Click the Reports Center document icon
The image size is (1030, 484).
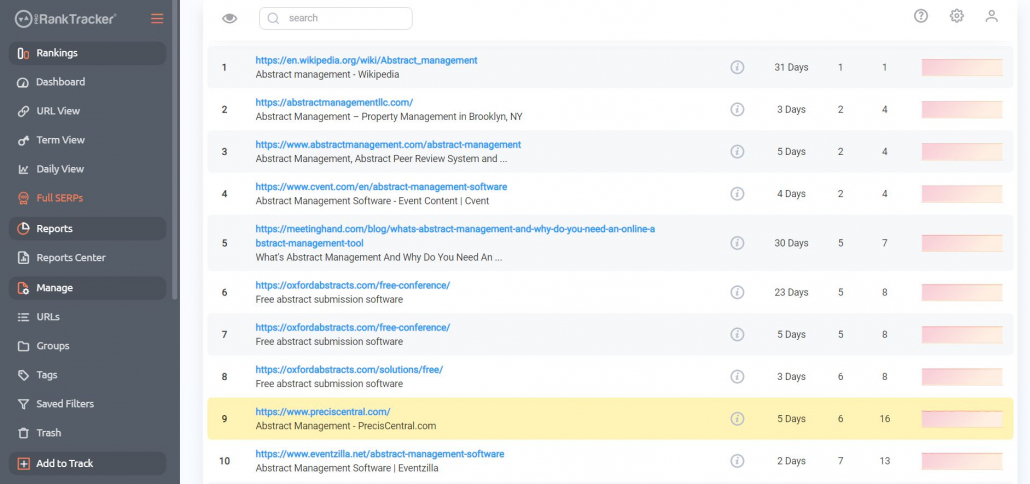[x=24, y=257]
